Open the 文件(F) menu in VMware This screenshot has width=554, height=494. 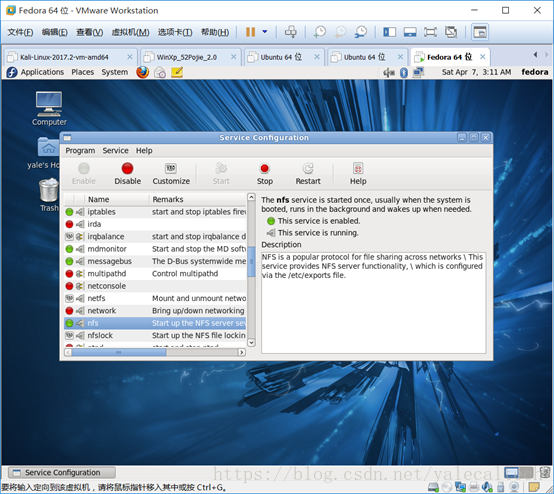pyautogui.click(x=20, y=33)
